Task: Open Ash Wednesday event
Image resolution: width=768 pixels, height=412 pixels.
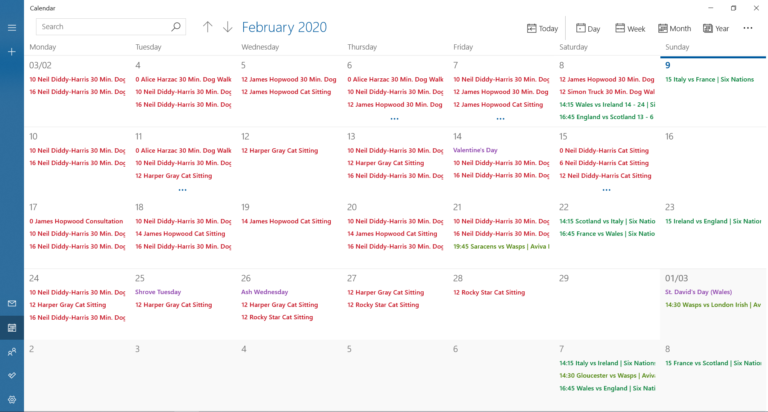Action: (264, 291)
